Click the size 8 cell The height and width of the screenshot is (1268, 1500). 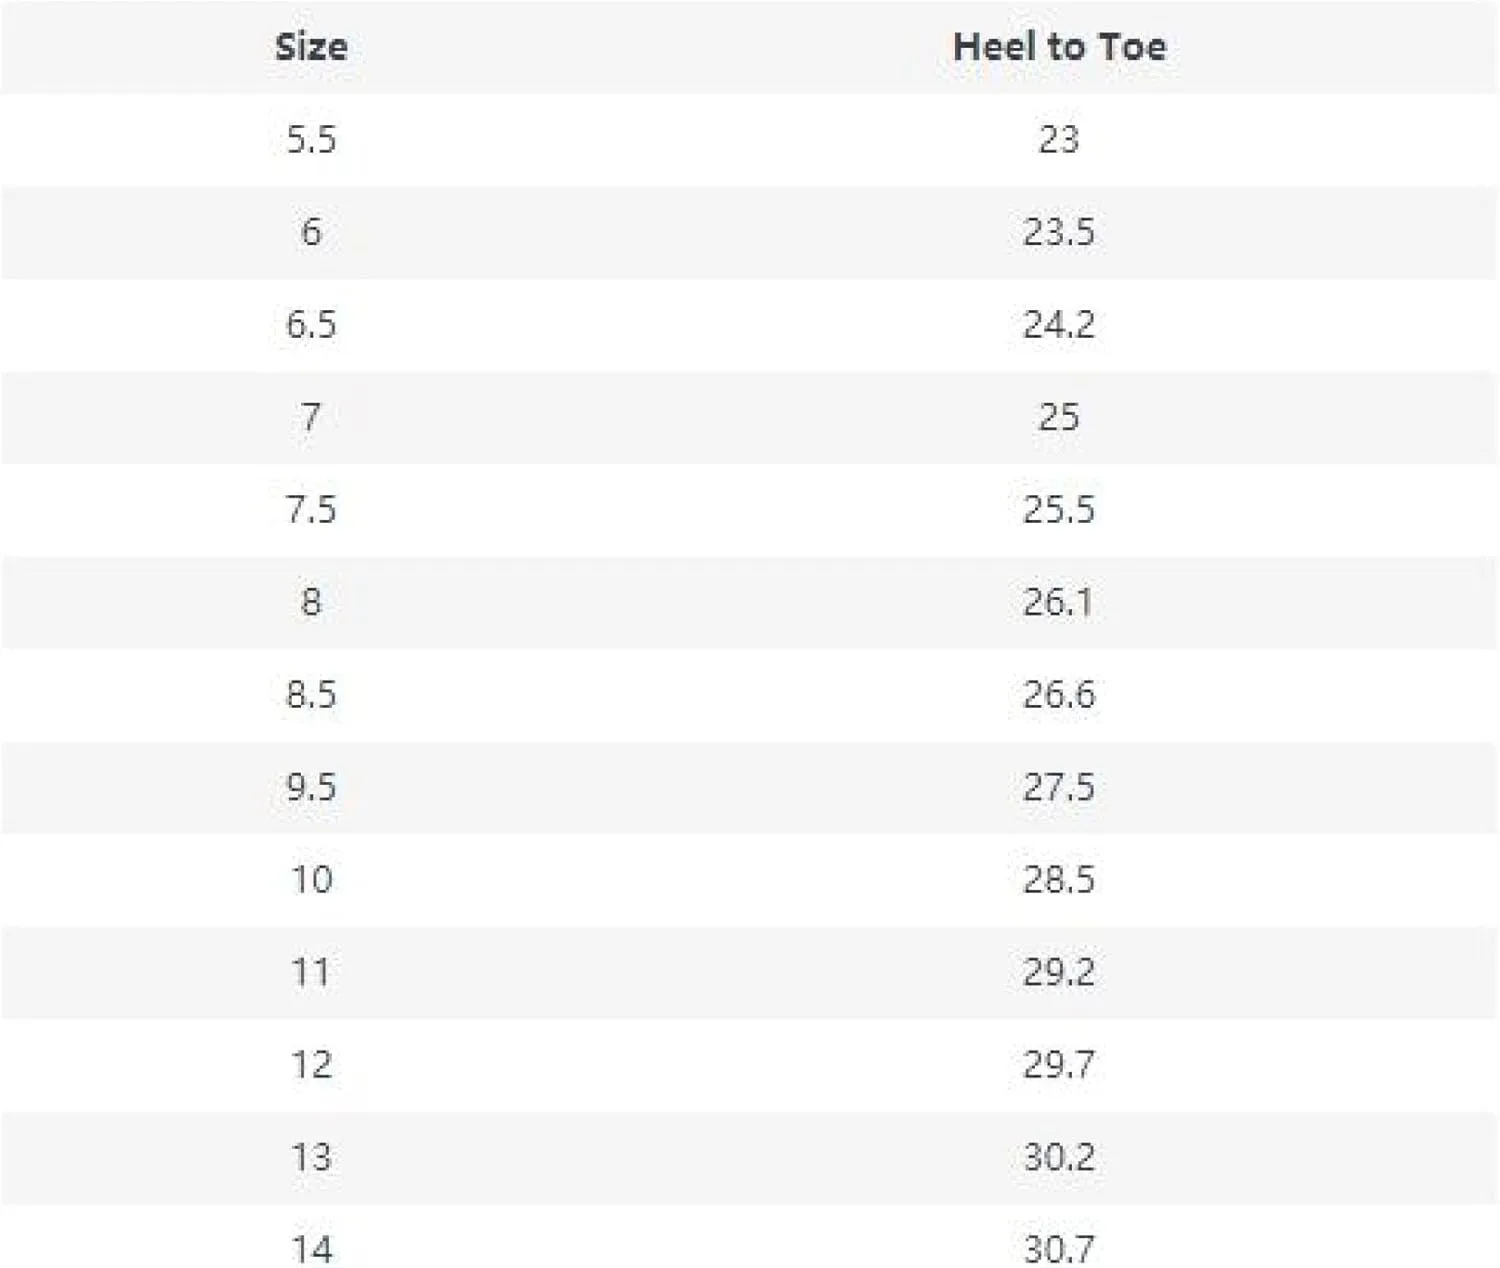[x=311, y=602]
